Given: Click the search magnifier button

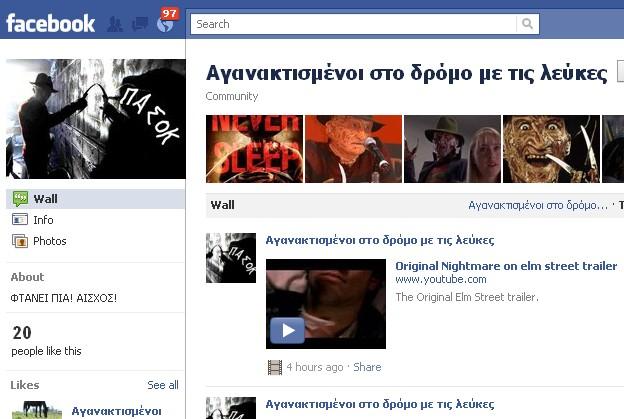Looking at the screenshot, I should pos(527,24).
